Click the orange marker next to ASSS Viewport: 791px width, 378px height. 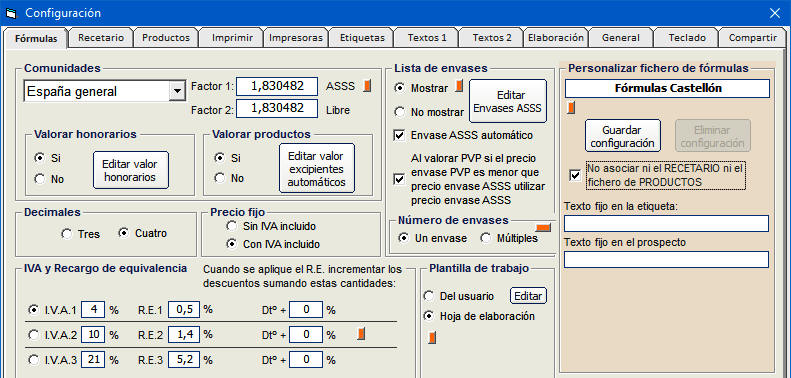tap(367, 86)
